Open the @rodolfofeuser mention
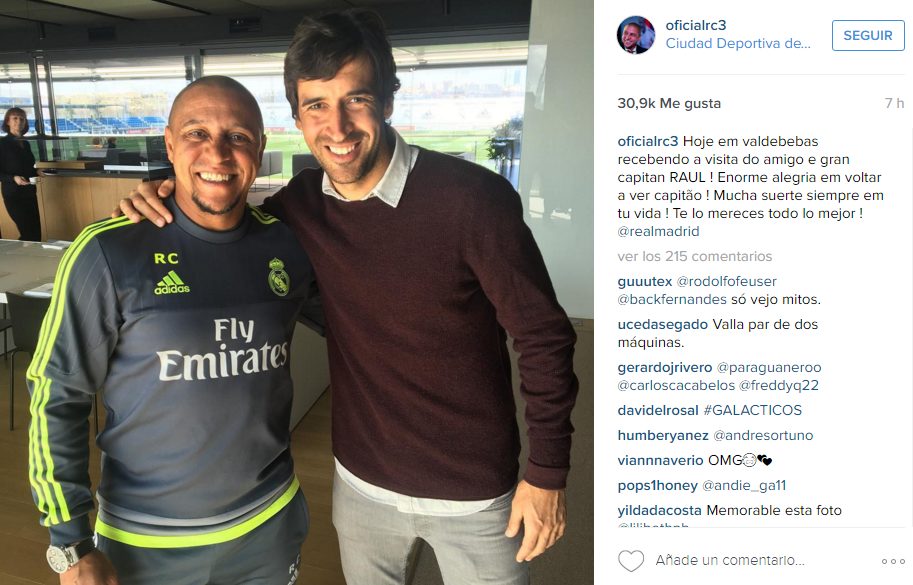This screenshot has height=585, width=913. 726,281
